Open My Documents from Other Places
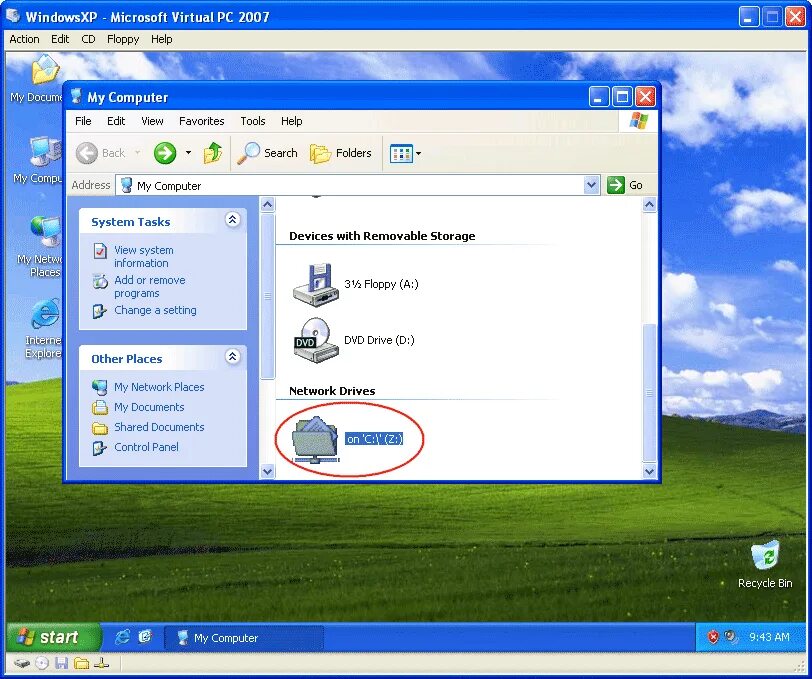 point(149,407)
